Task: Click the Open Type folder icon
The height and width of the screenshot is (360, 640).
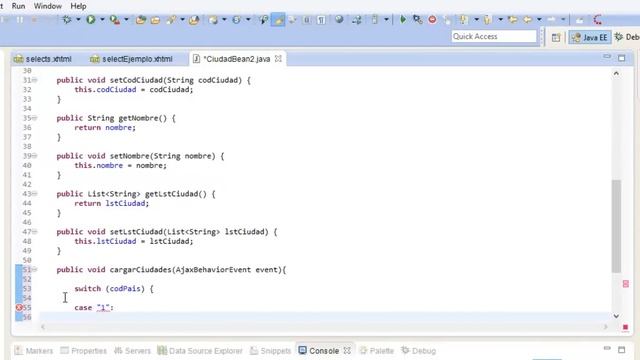Action: (155, 20)
